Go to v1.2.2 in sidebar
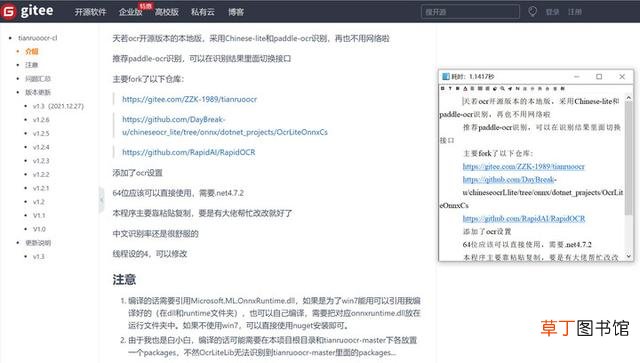 point(41,174)
